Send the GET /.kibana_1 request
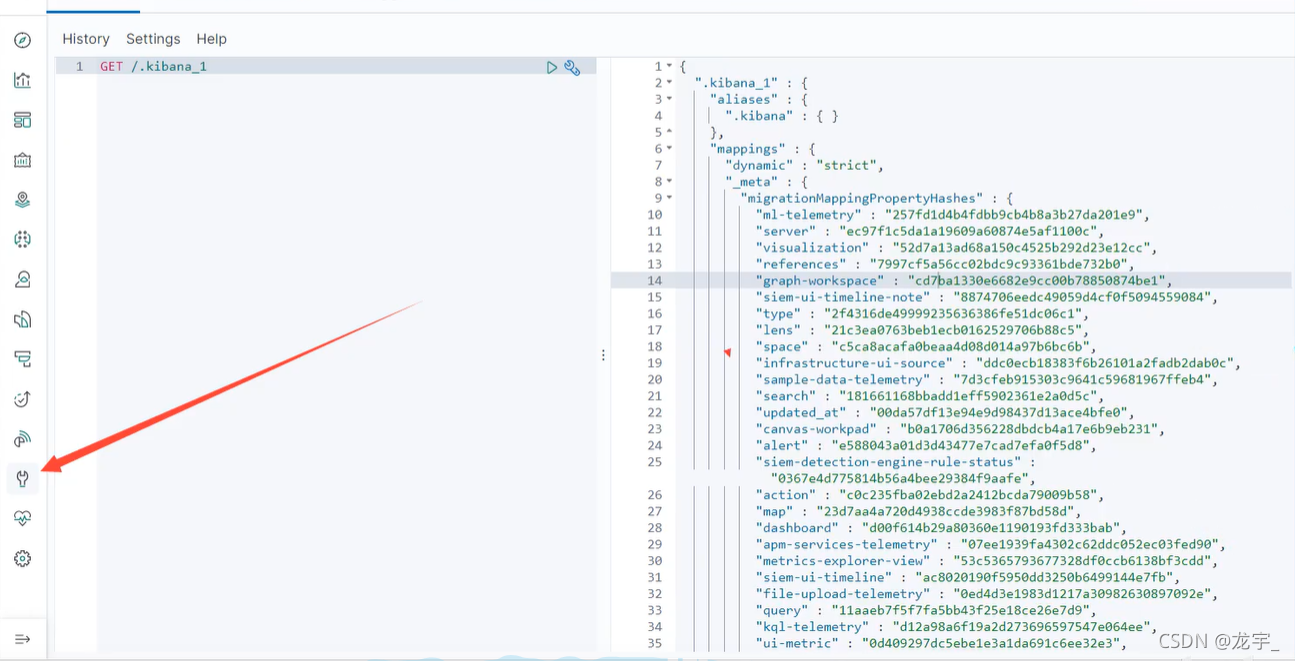The height and width of the screenshot is (661, 1295). tap(552, 67)
